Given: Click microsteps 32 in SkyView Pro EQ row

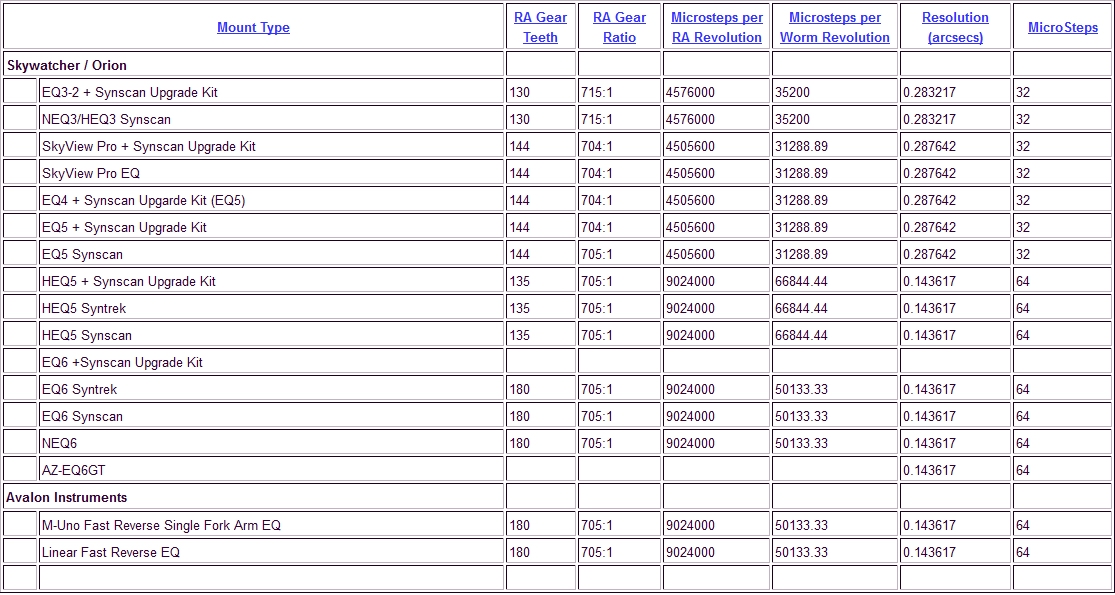Looking at the screenshot, I should coord(1023,173).
